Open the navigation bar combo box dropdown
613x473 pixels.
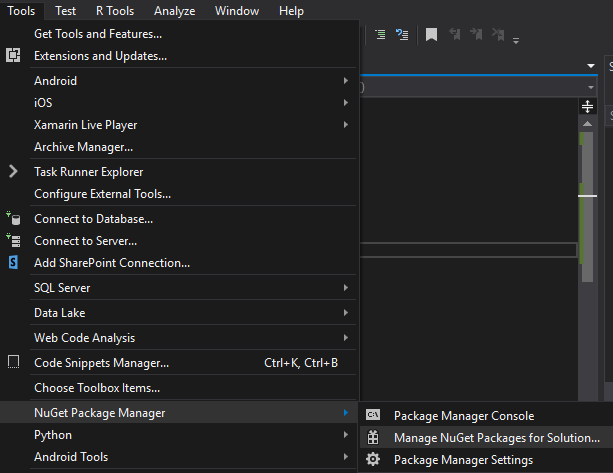(591, 87)
